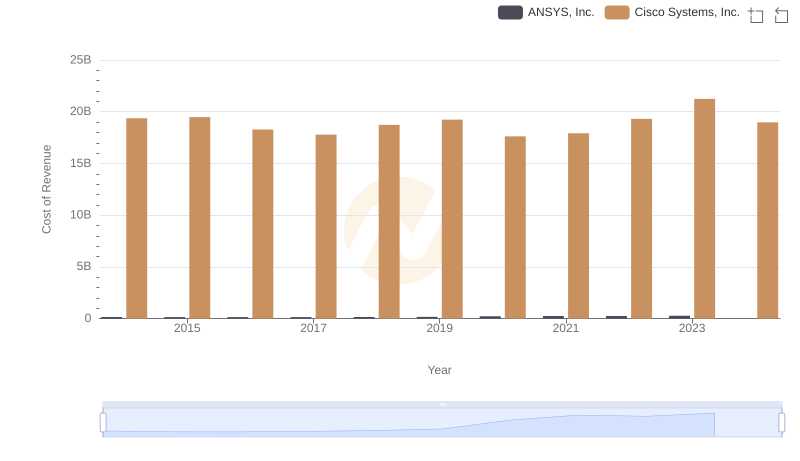800x461 pixels.
Task: Click the 25B y-axis tick label
Action: click(80, 60)
